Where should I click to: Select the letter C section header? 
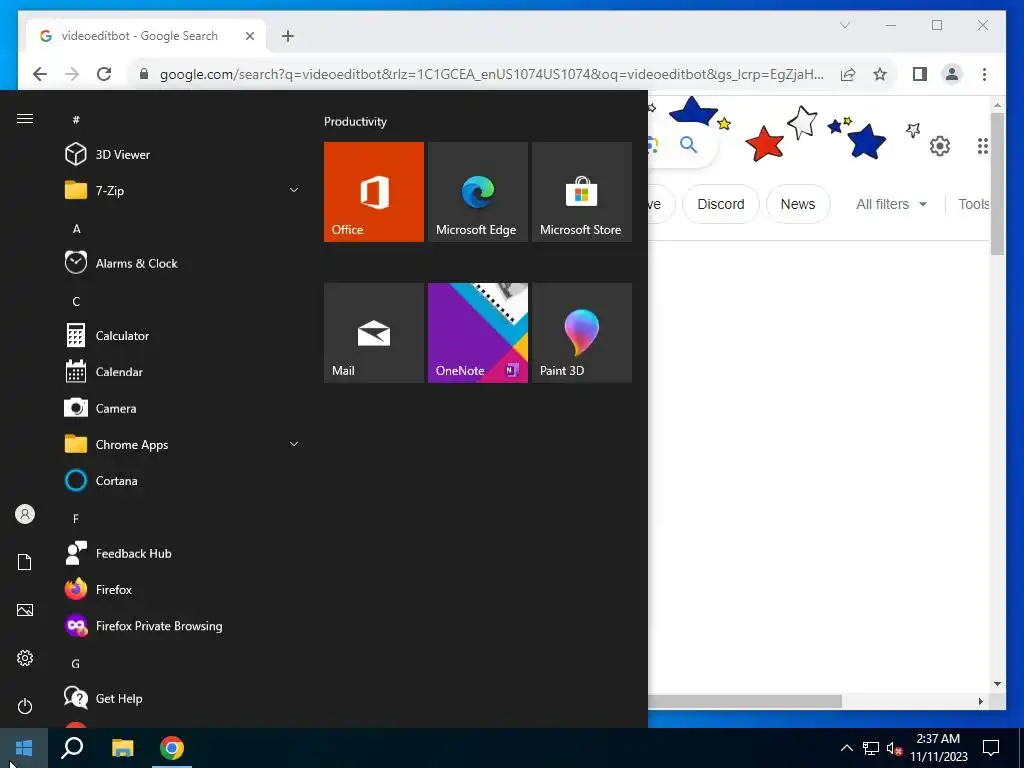pos(76,301)
